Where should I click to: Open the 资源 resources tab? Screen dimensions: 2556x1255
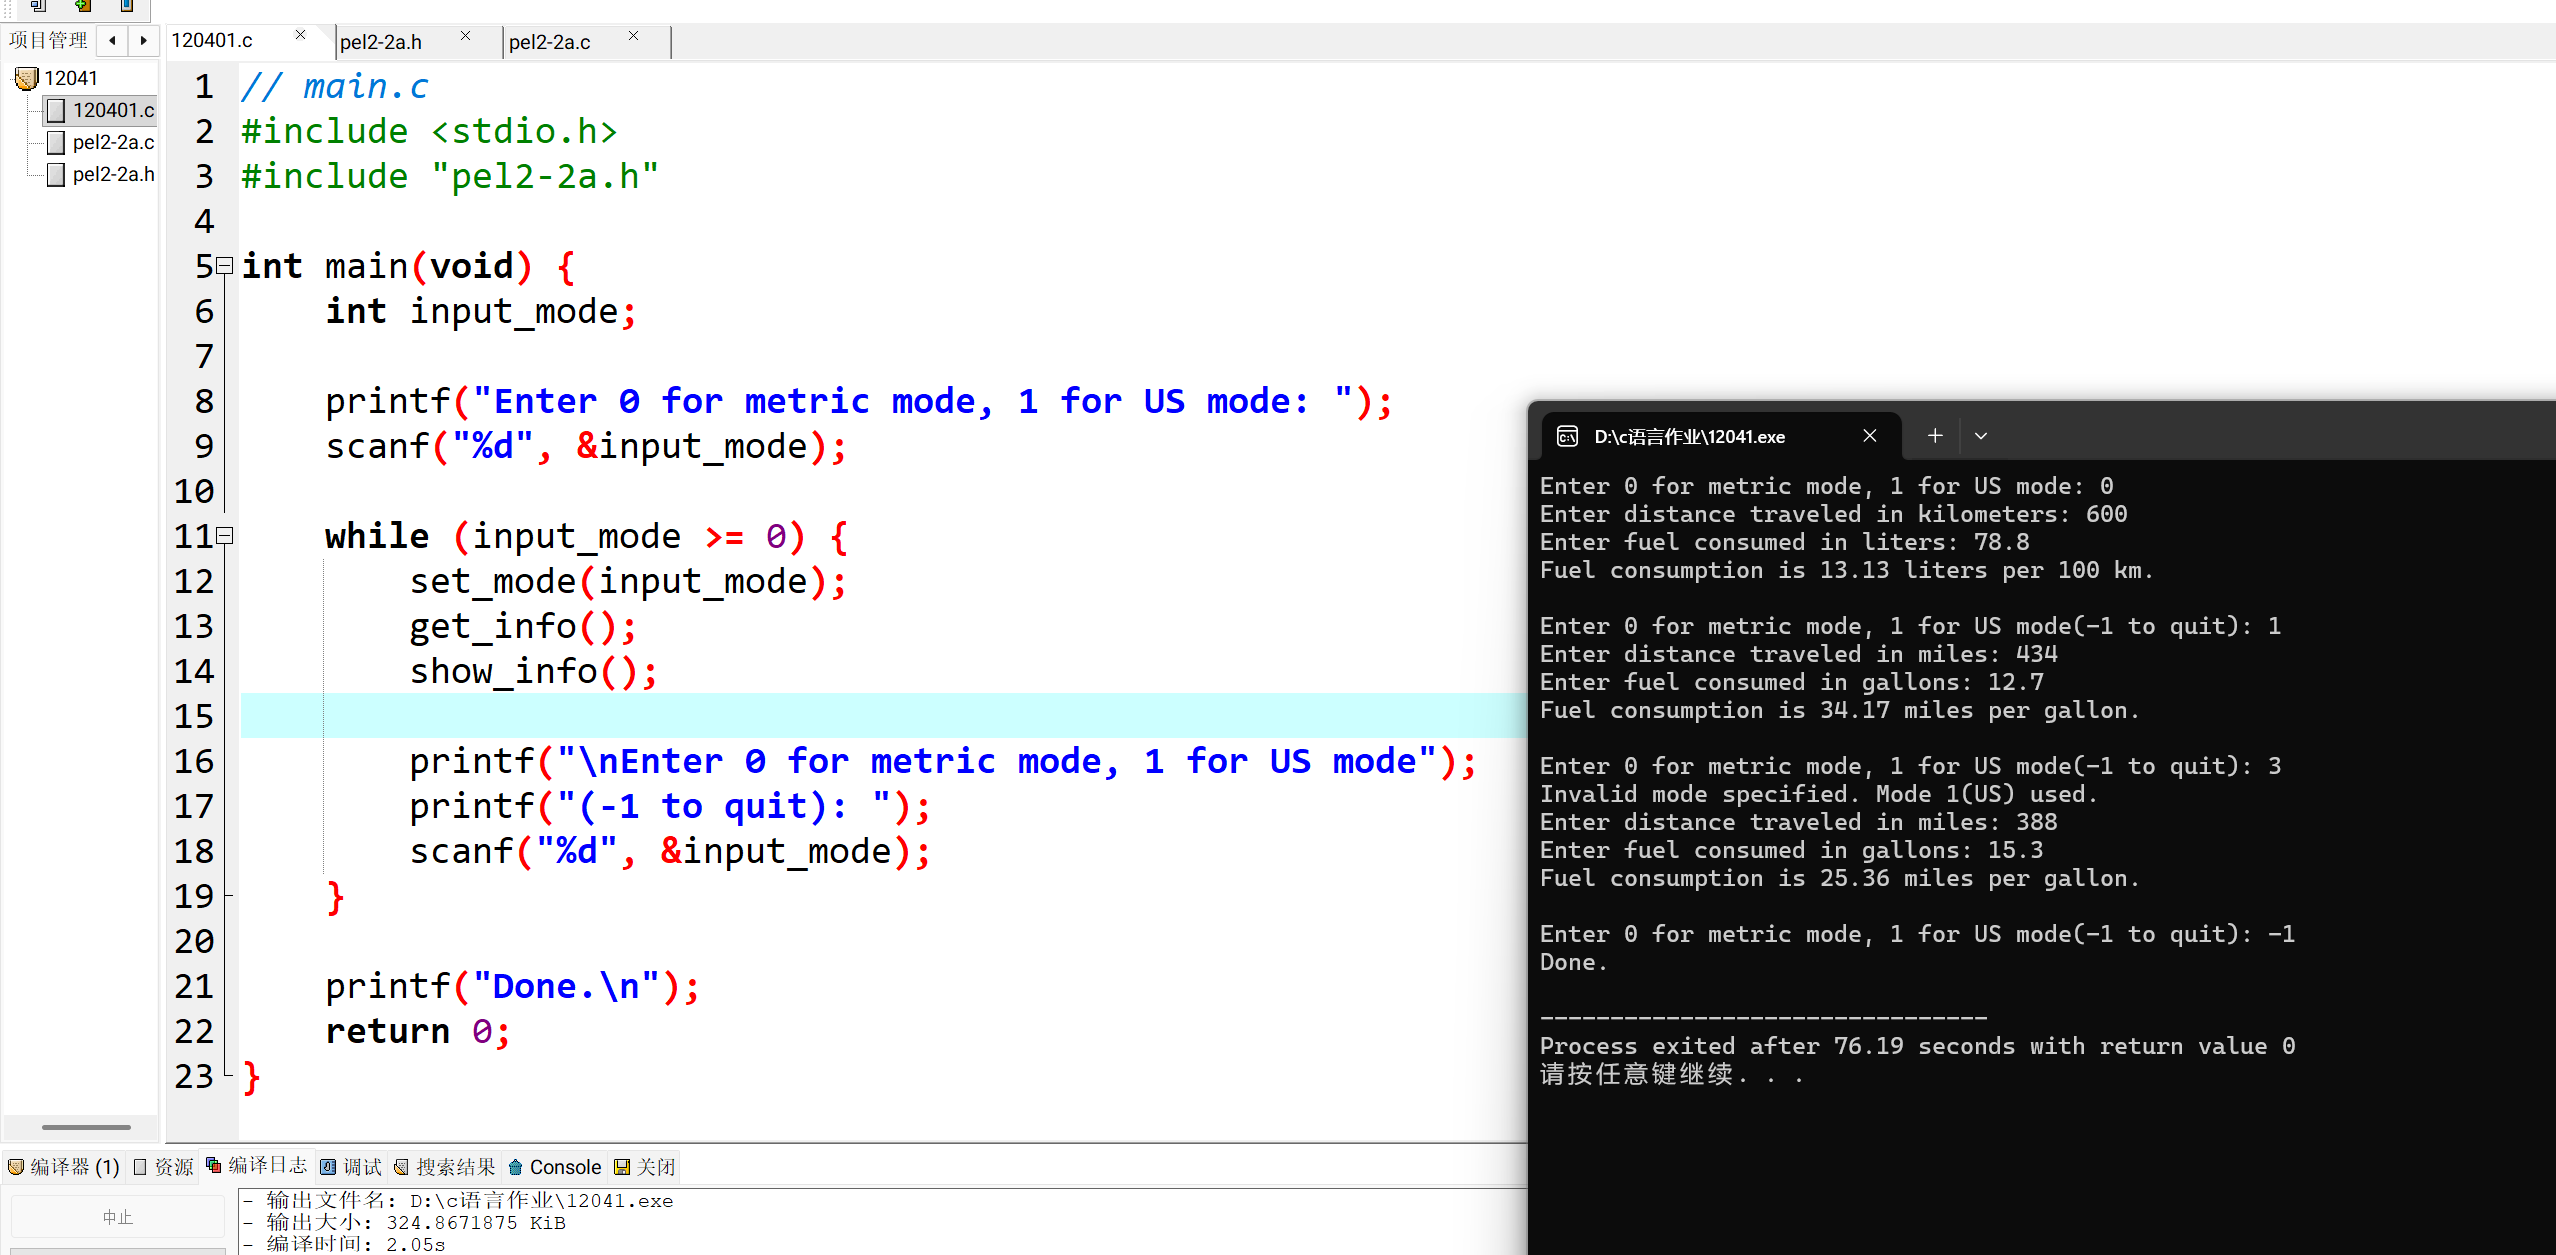coord(164,1167)
